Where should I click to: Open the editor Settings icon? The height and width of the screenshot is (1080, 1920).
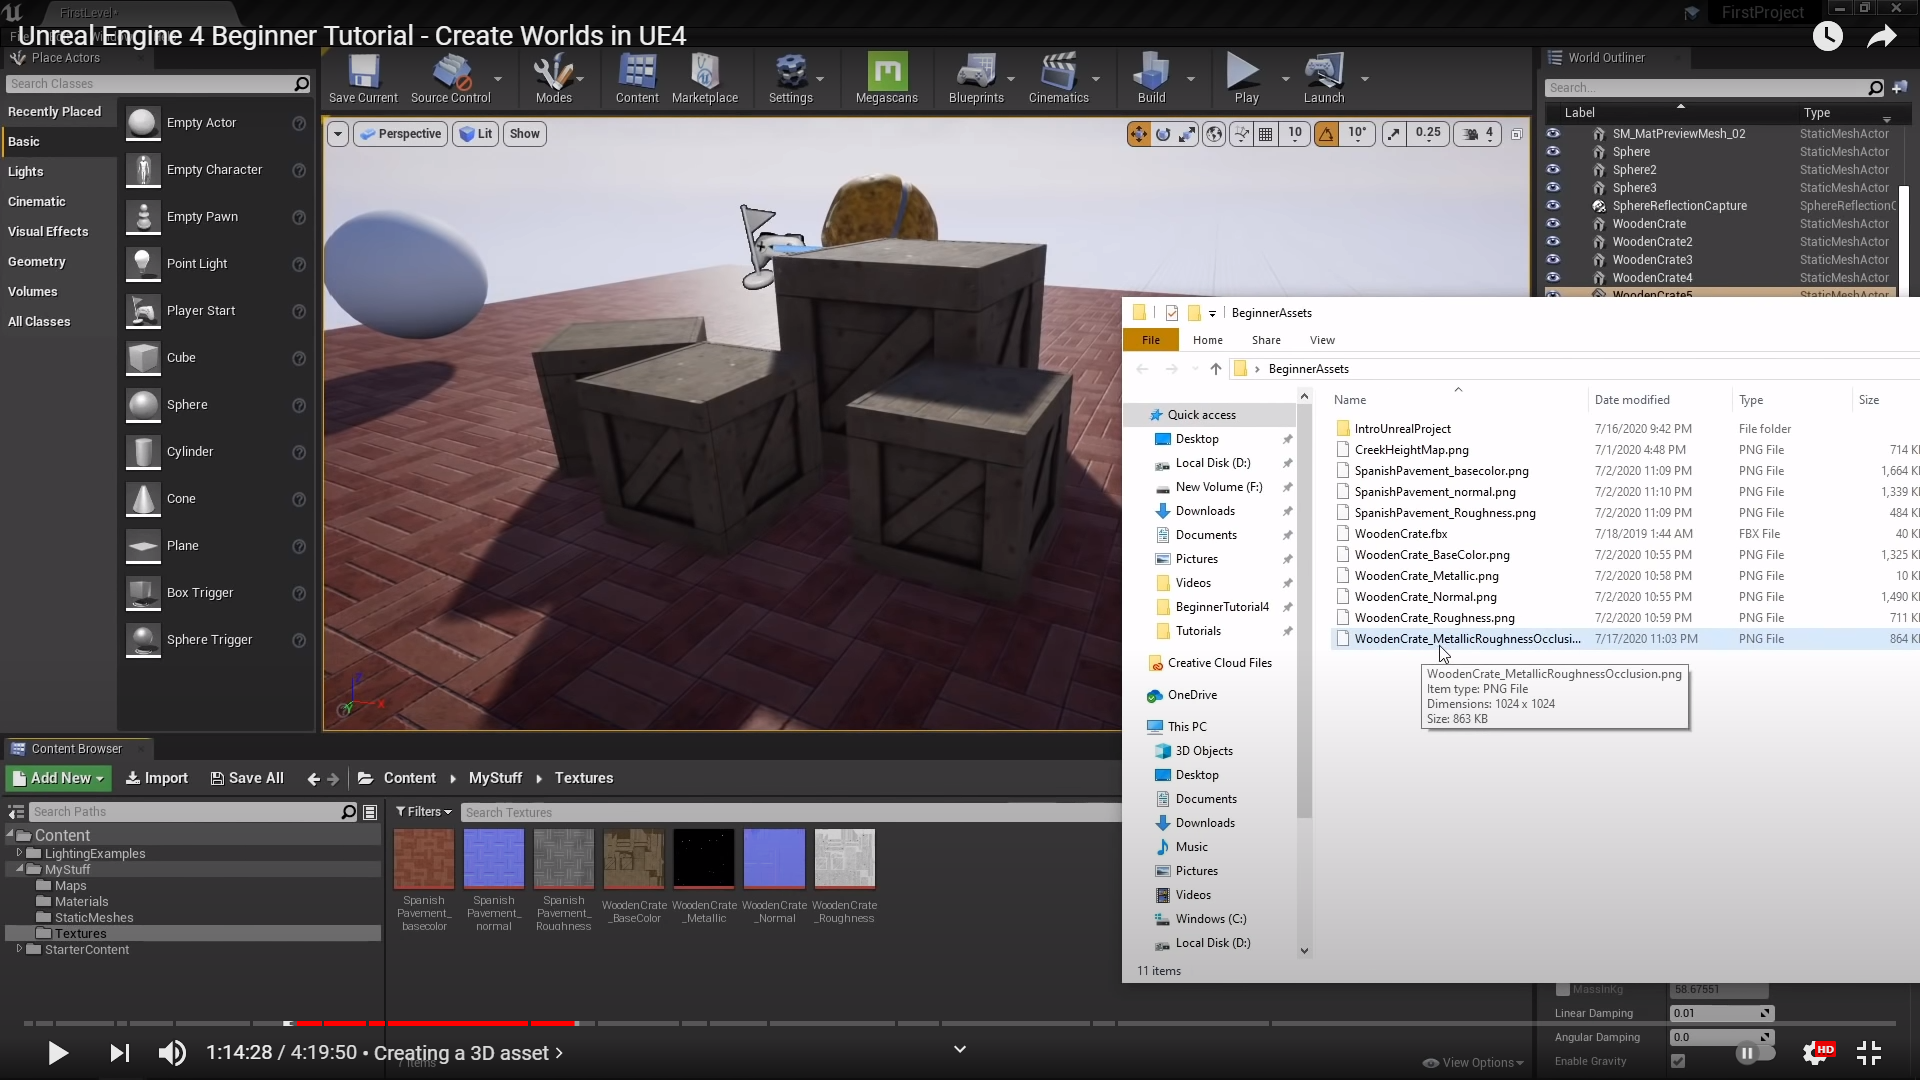790,78
